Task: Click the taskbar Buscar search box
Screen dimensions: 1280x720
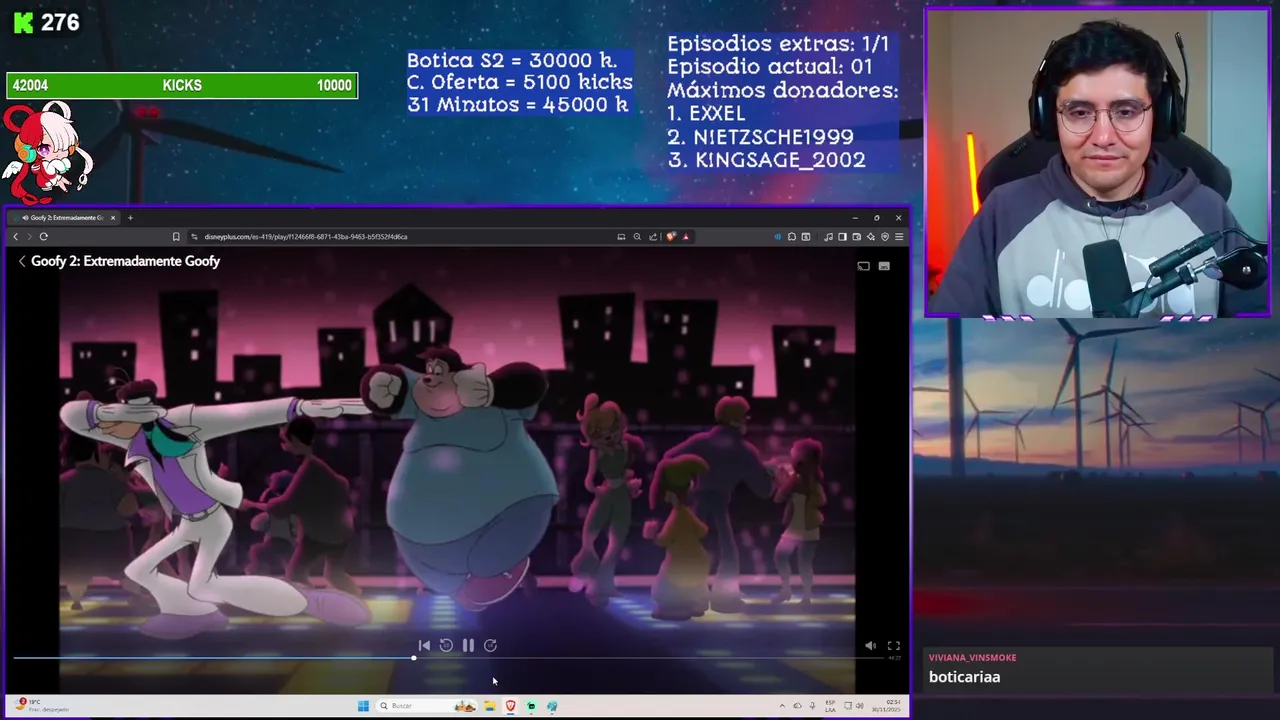Action: (x=427, y=706)
